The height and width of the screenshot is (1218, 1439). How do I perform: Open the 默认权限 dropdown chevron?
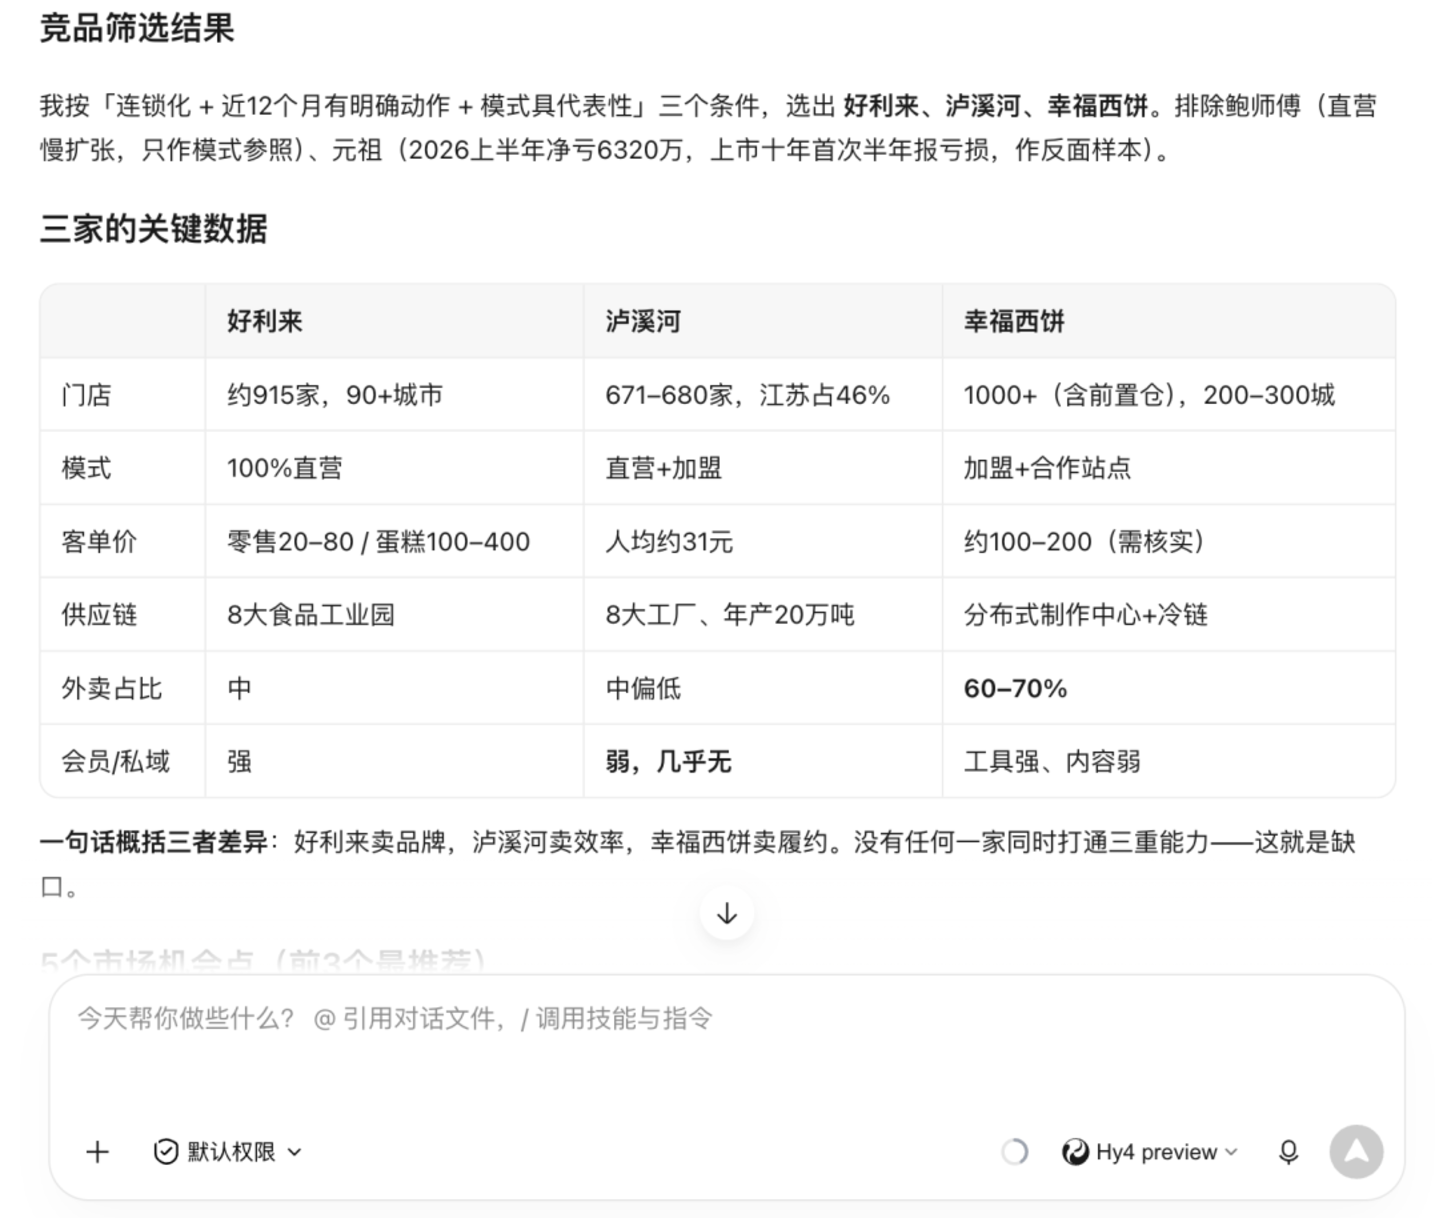294,1152
